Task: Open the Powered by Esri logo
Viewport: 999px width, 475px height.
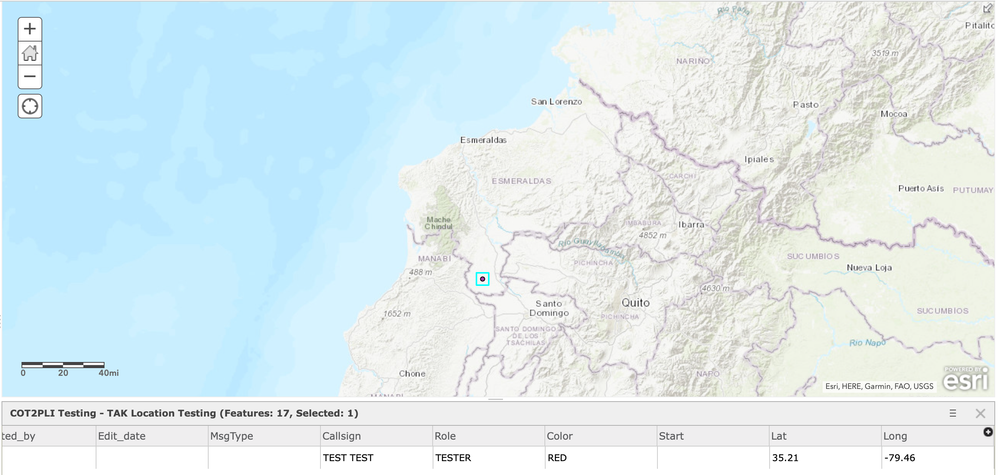Action: pos(965,378)
